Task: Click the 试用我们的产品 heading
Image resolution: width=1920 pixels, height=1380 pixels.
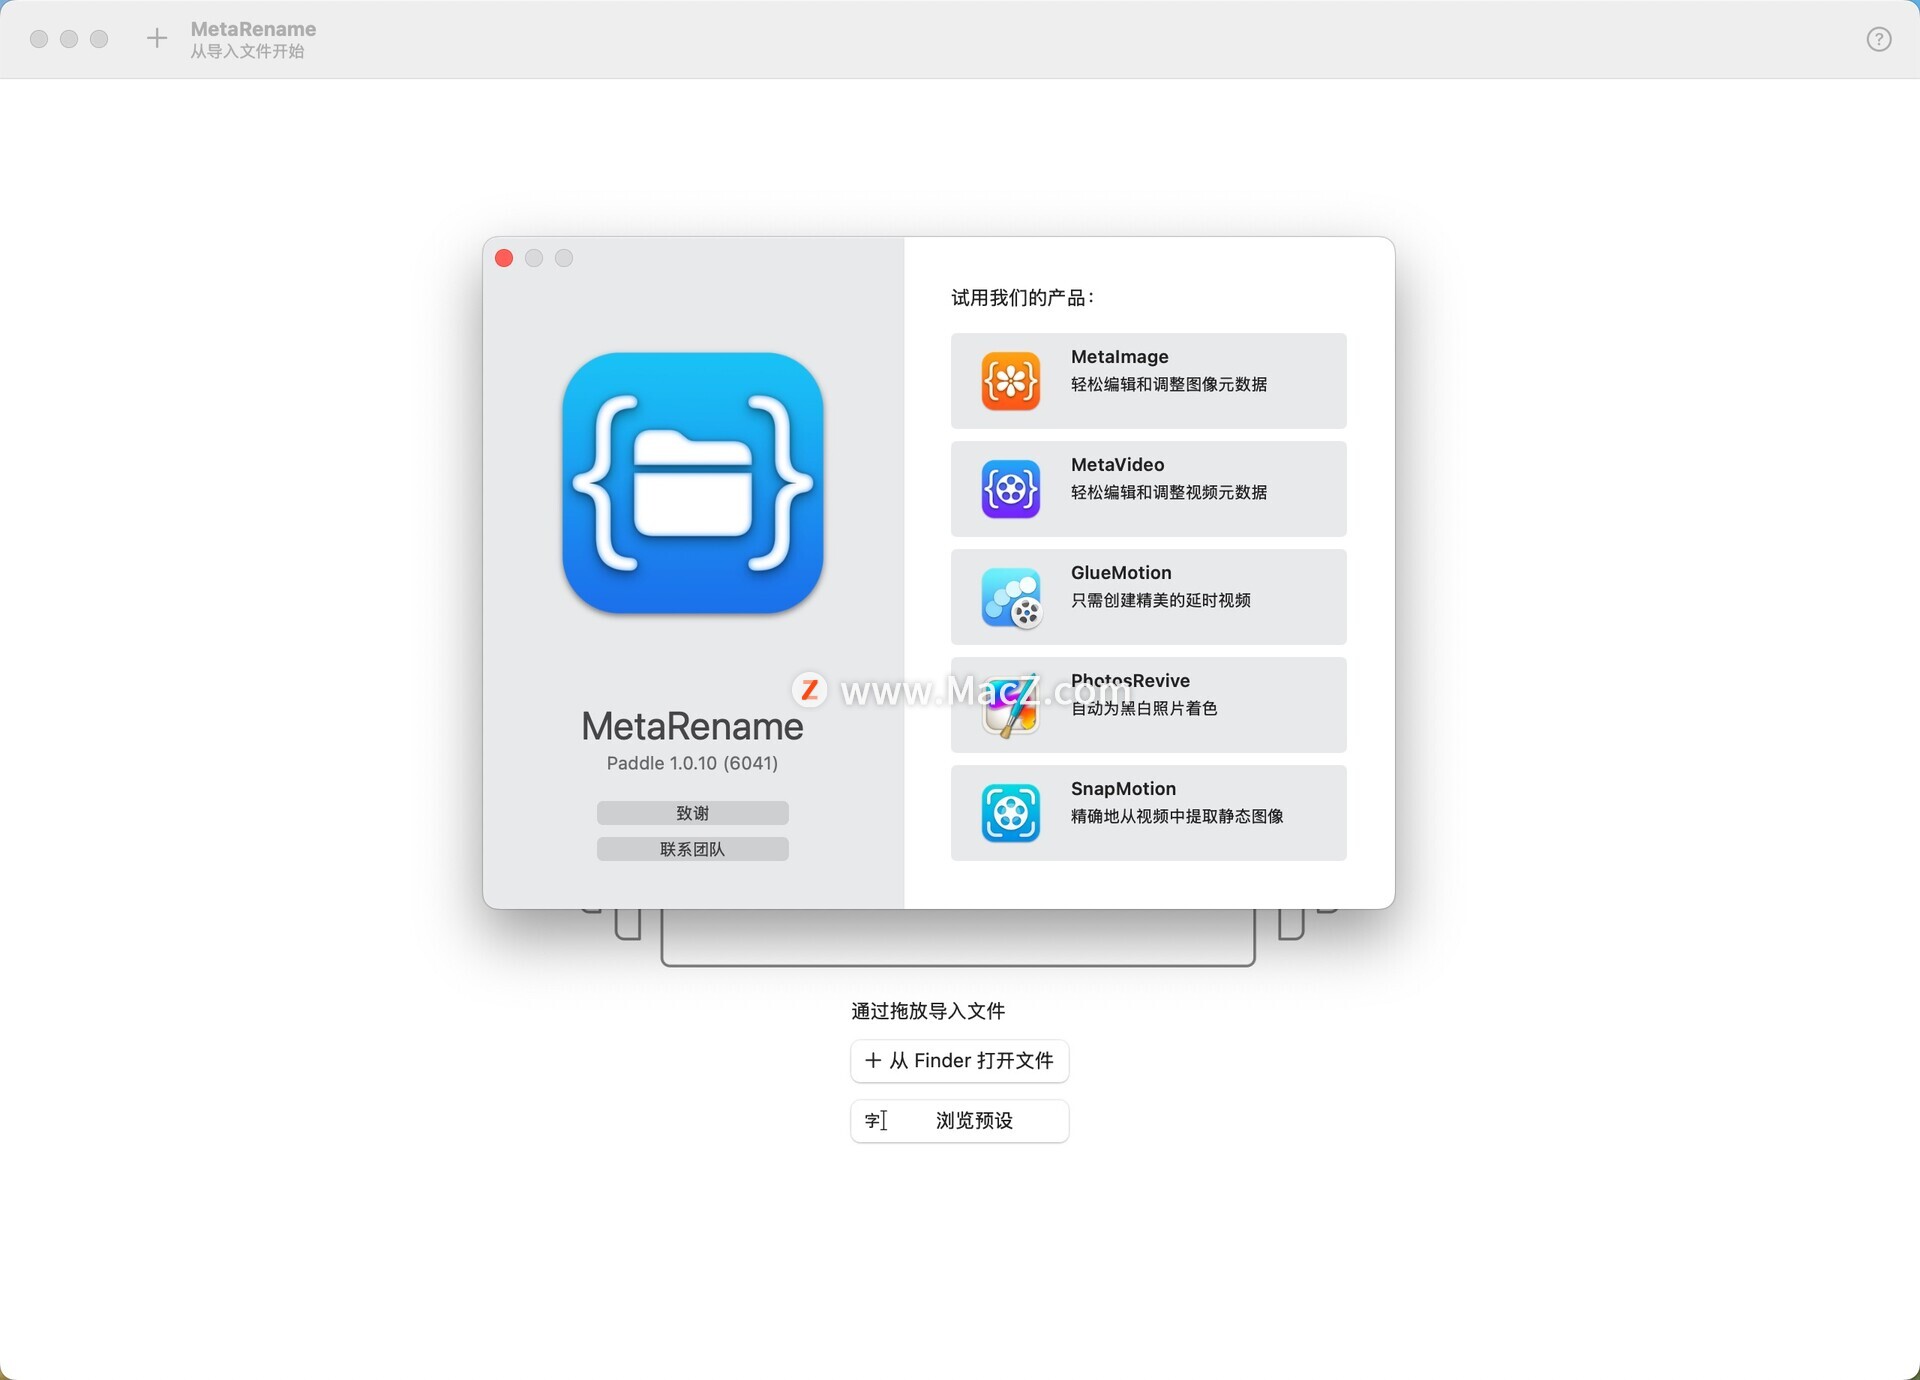Action: coord(1022,298)
